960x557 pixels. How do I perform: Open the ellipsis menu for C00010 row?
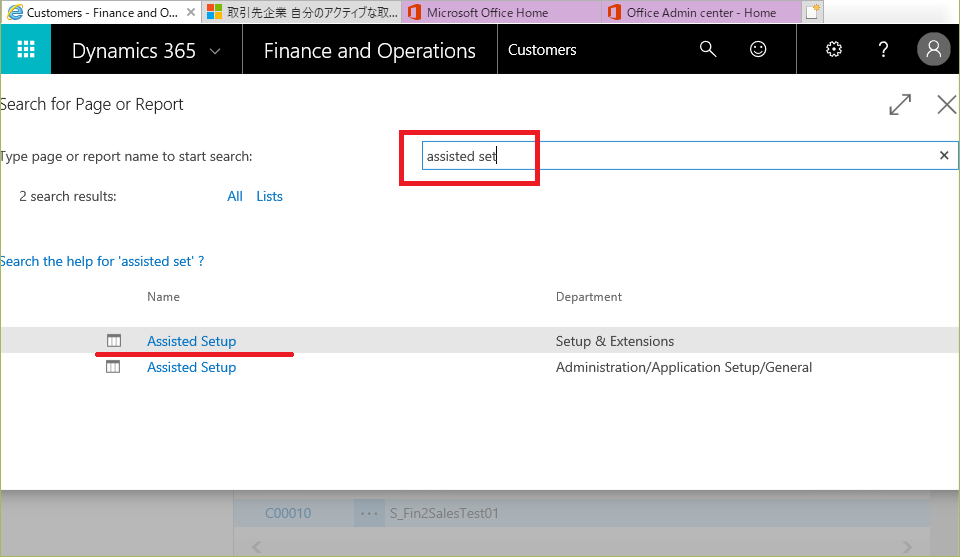point(369,513)
